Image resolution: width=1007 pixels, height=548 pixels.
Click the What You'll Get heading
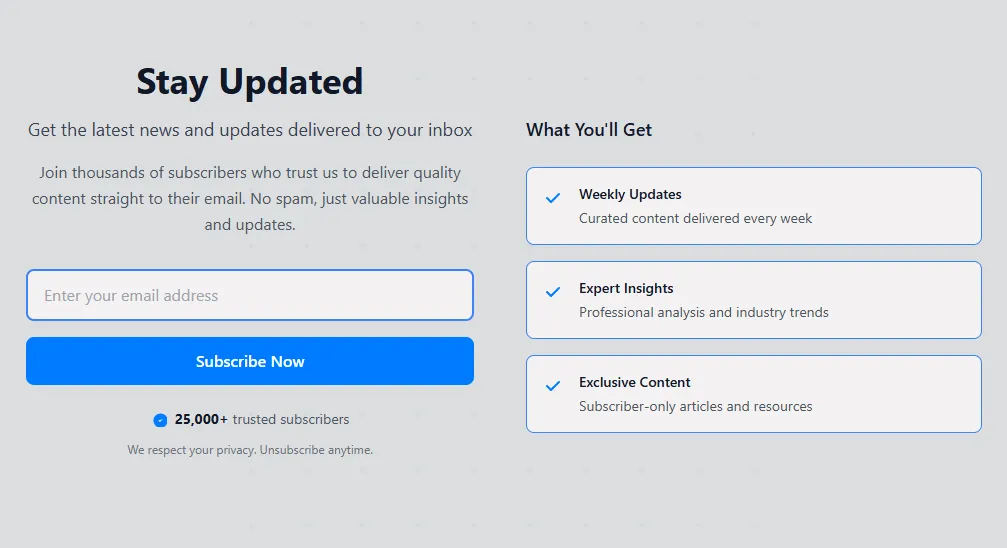click(589, 129)
